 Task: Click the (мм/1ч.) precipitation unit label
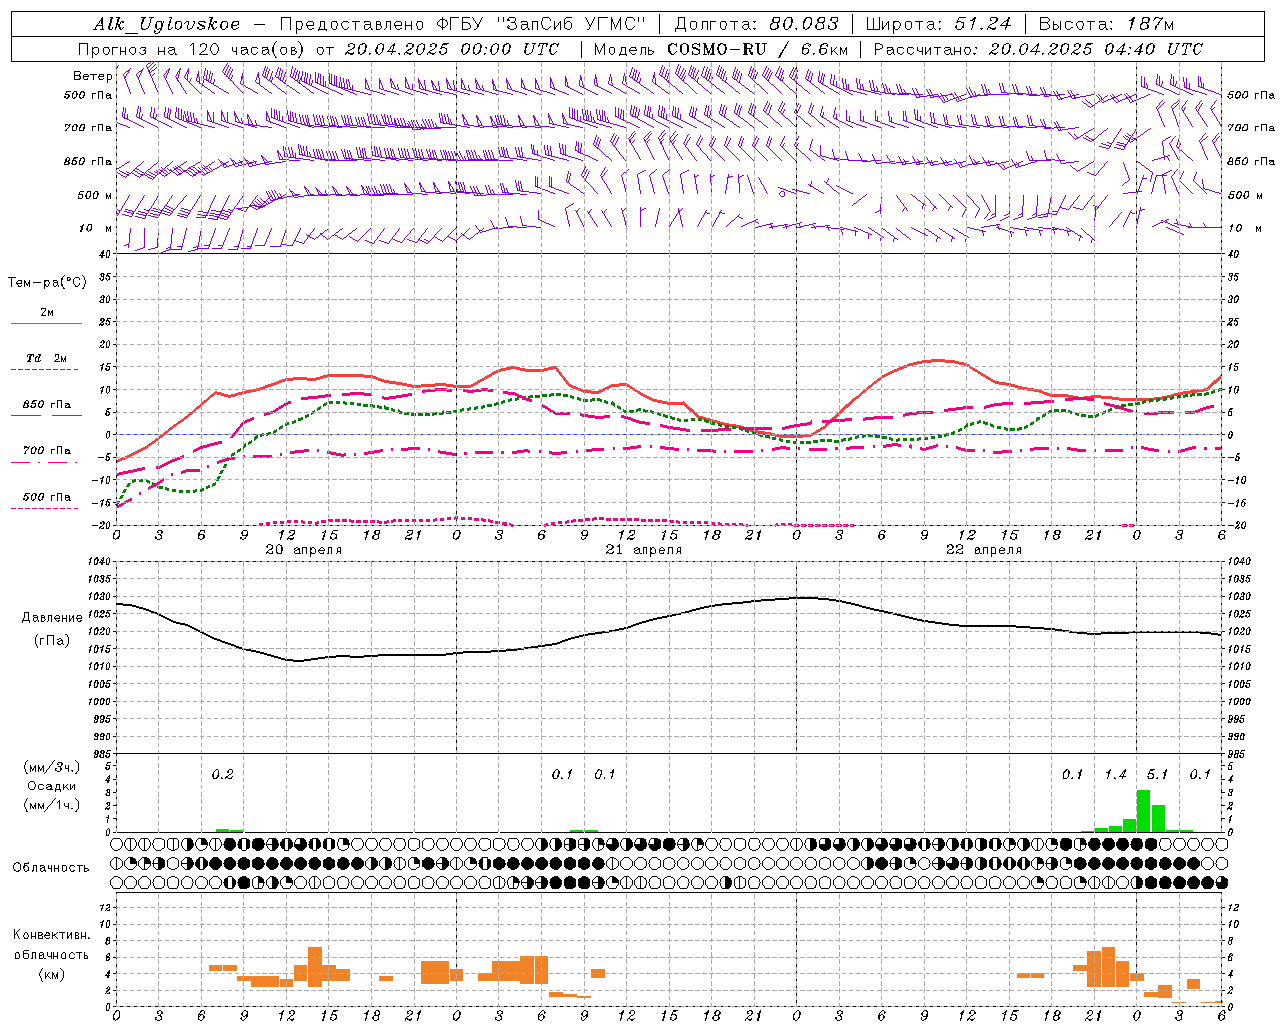52,805
